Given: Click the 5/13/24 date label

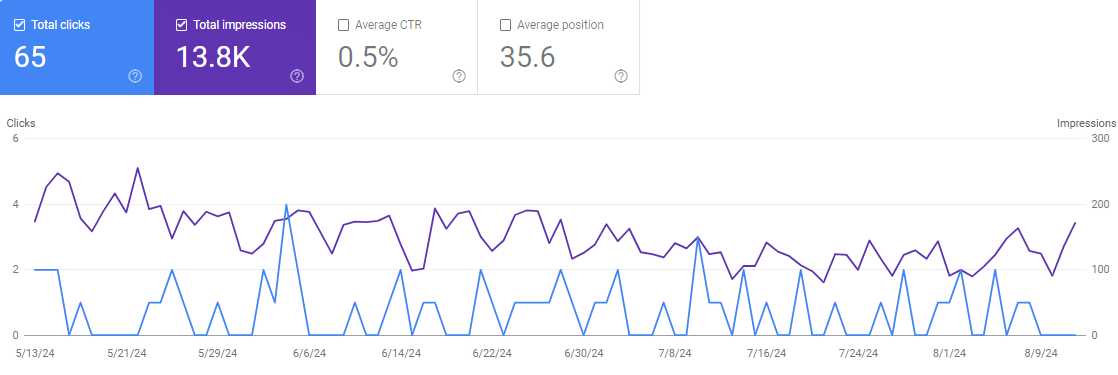Looking at the screenshot, I should coord(35,353).
